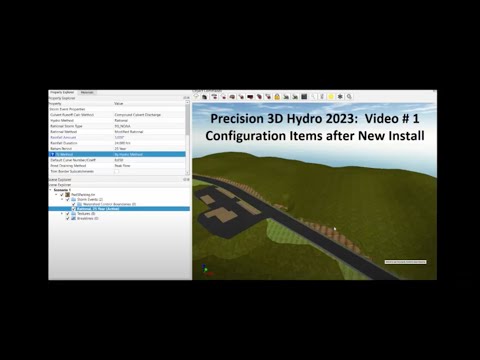Switch to the Materials tab

(x=87, y=92)
